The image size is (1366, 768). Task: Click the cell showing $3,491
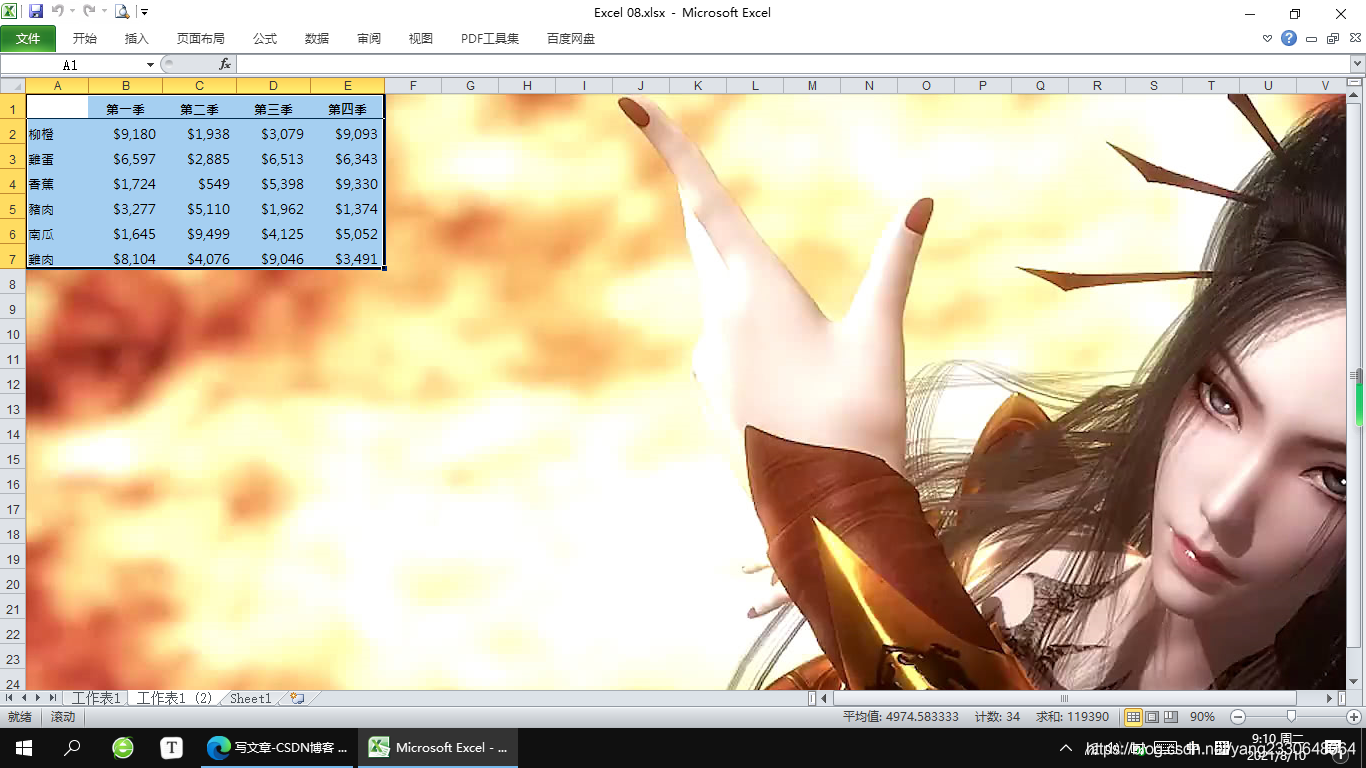[x=347, y=259]
